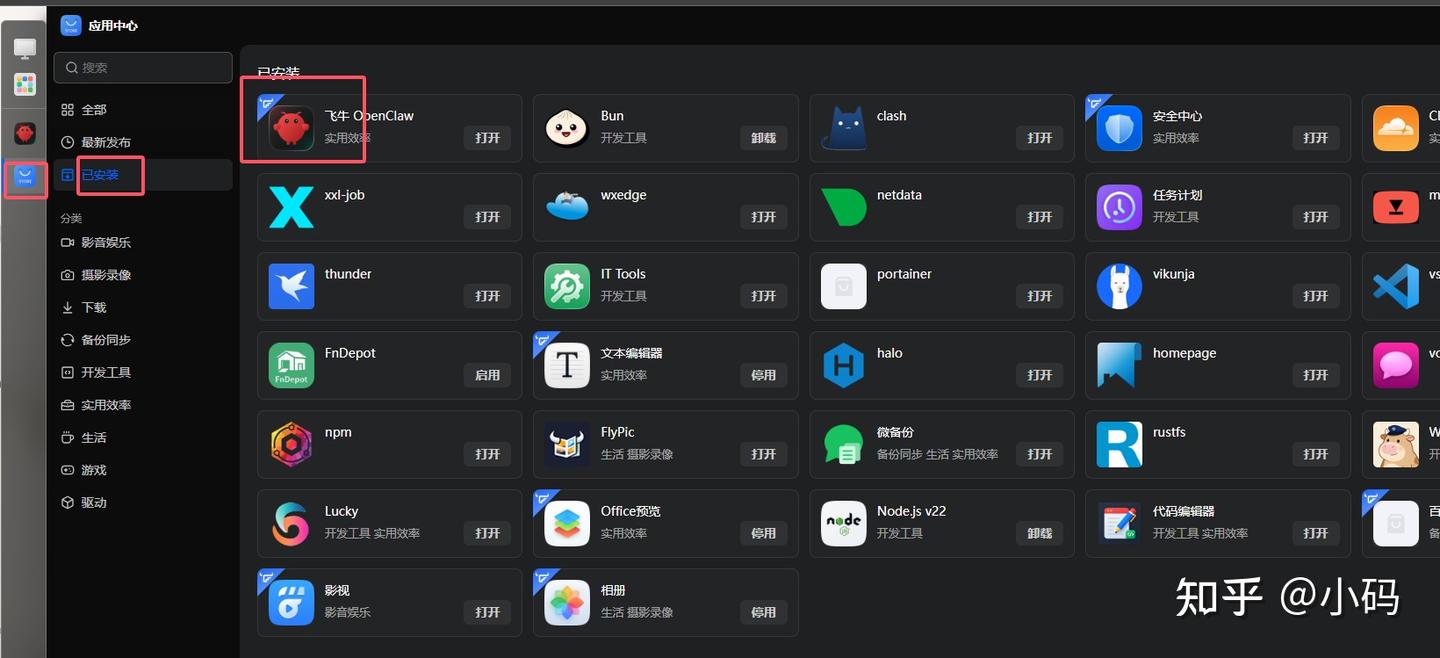The image size is (1440, 658).
Task: Click the clash cat icon
Action: (843, 128)
